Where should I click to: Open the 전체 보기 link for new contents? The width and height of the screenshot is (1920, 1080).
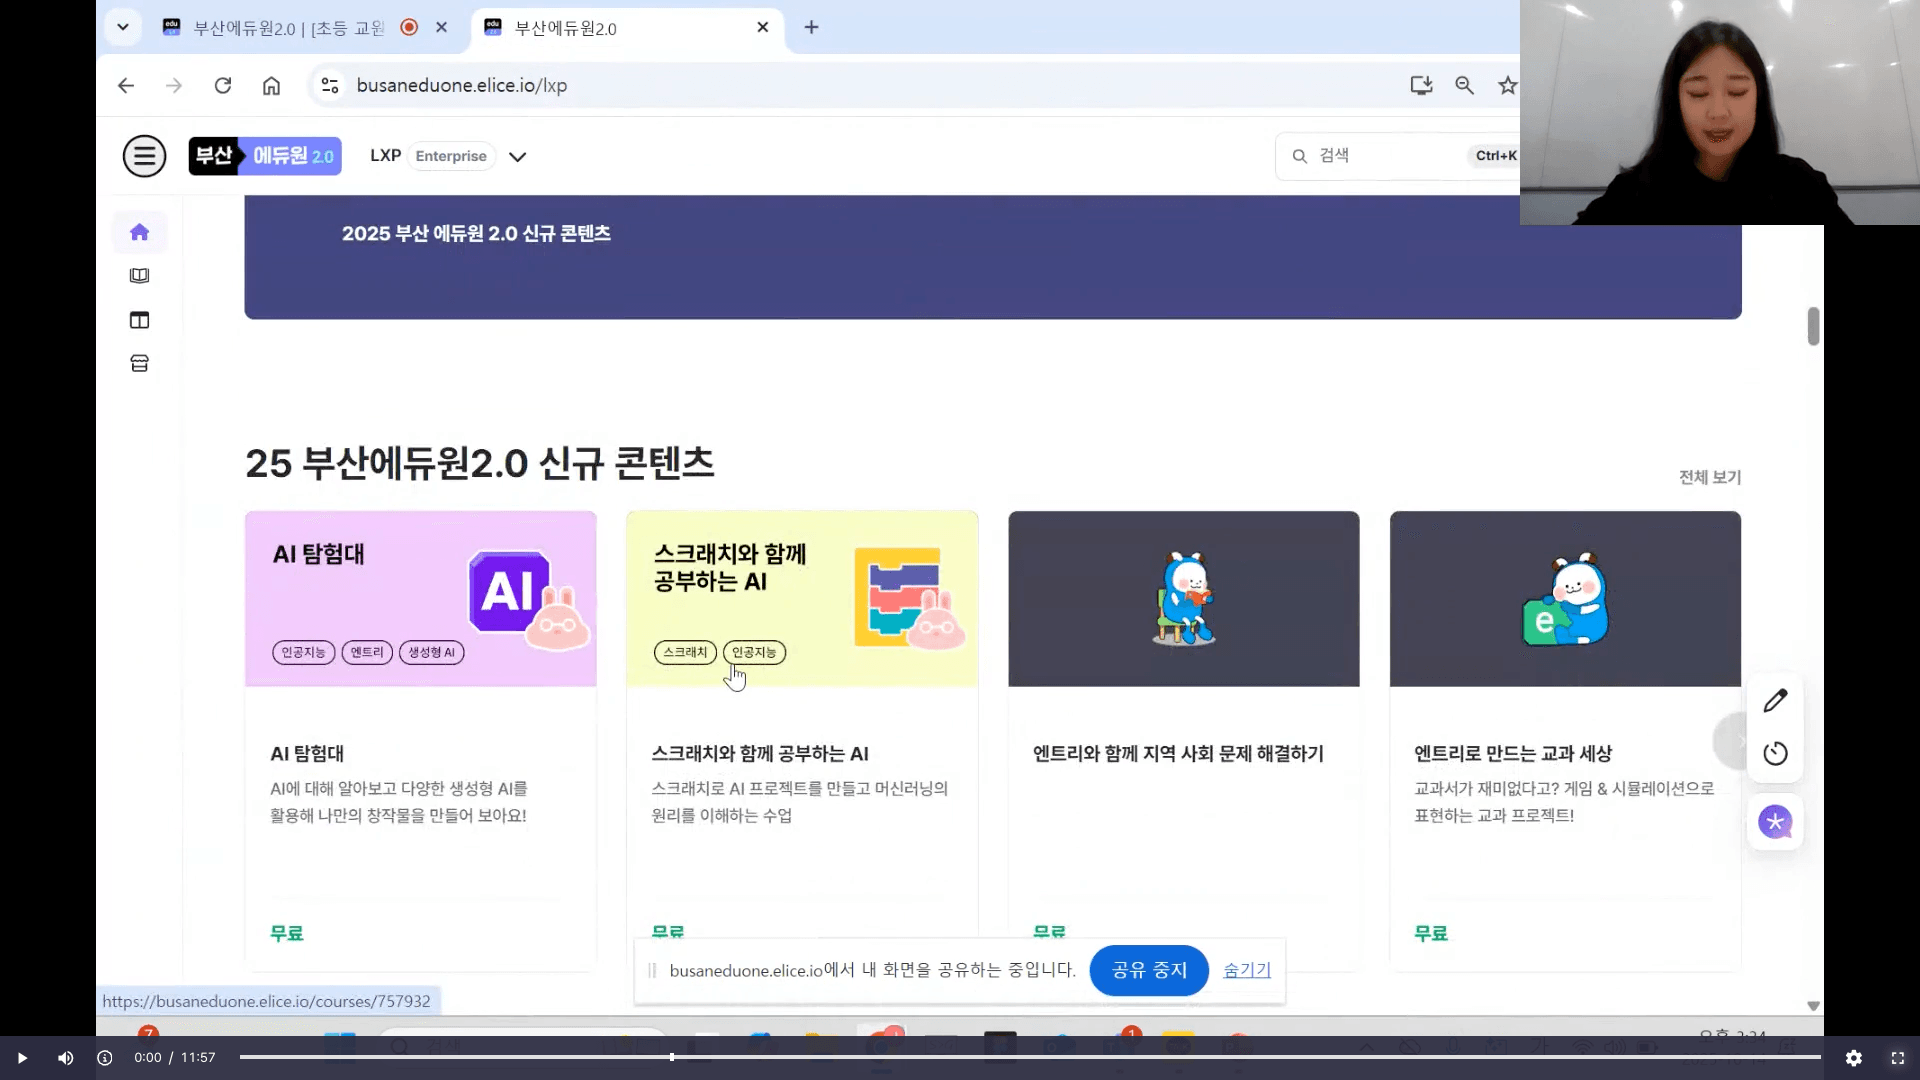(x=1709, y=477)
